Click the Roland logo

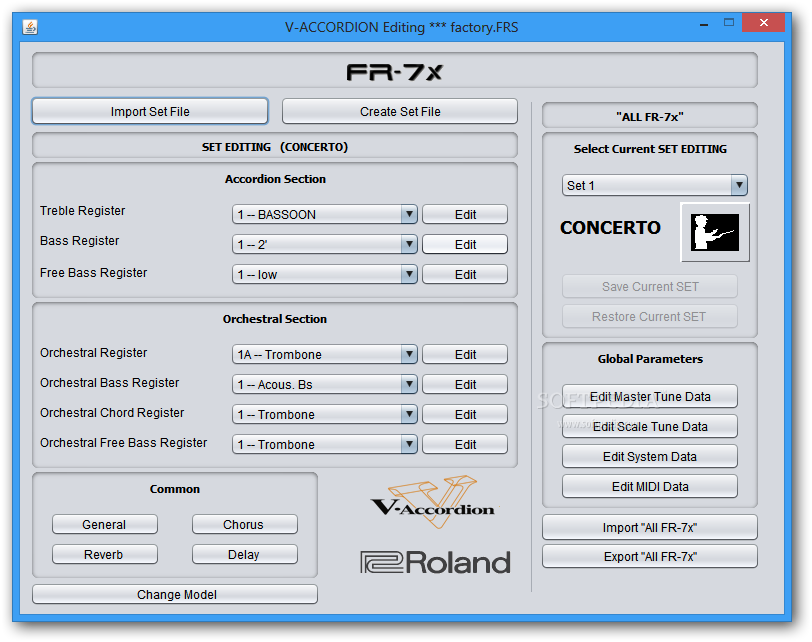tap(435, 562)
